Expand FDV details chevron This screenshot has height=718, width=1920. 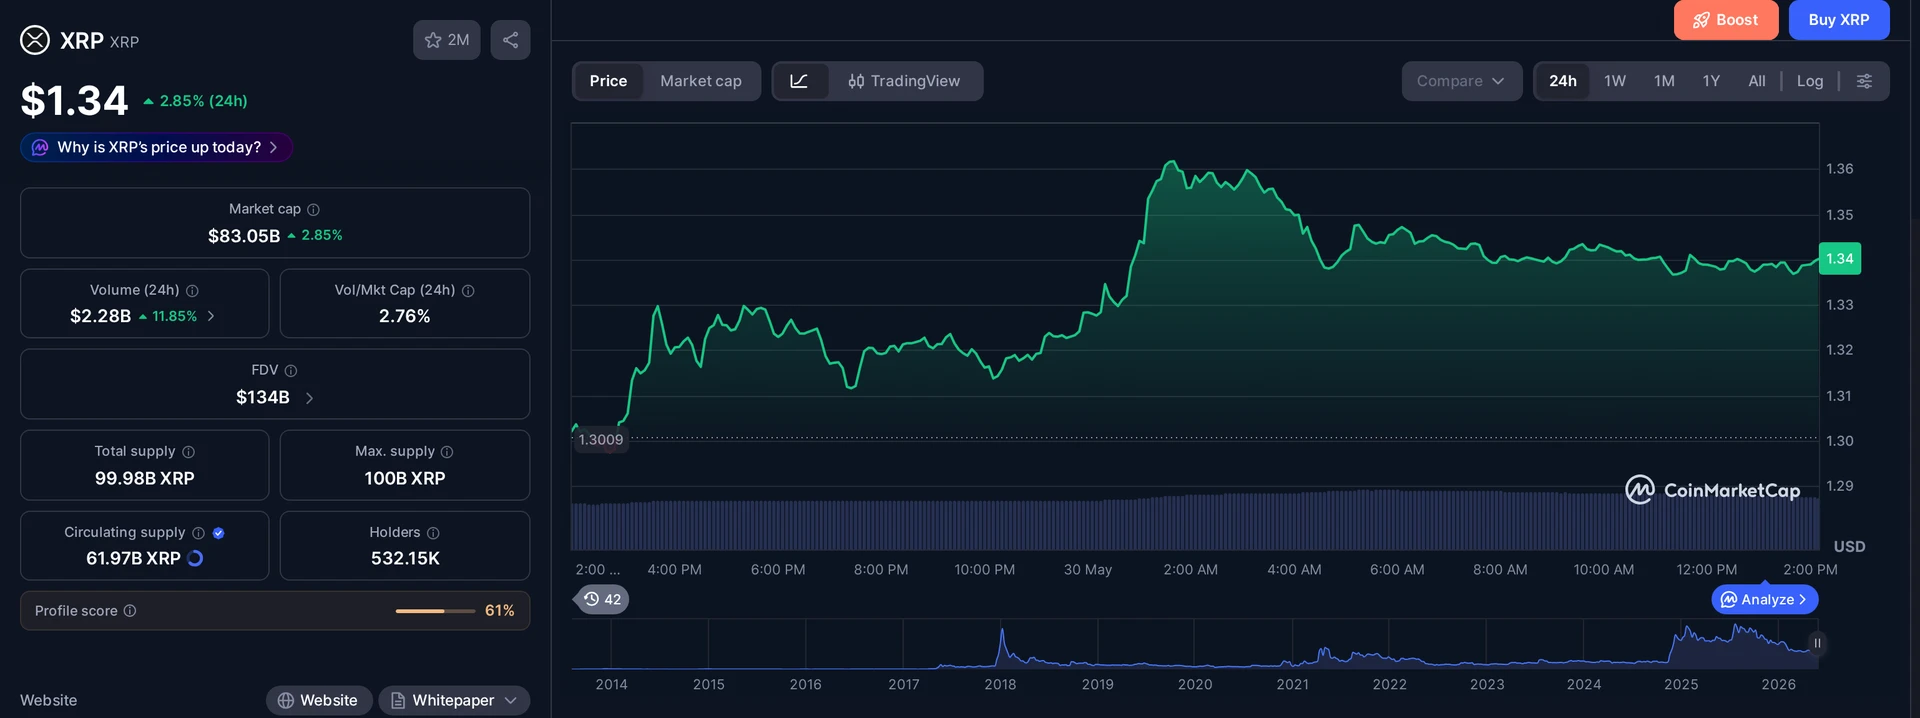(309, 398)
